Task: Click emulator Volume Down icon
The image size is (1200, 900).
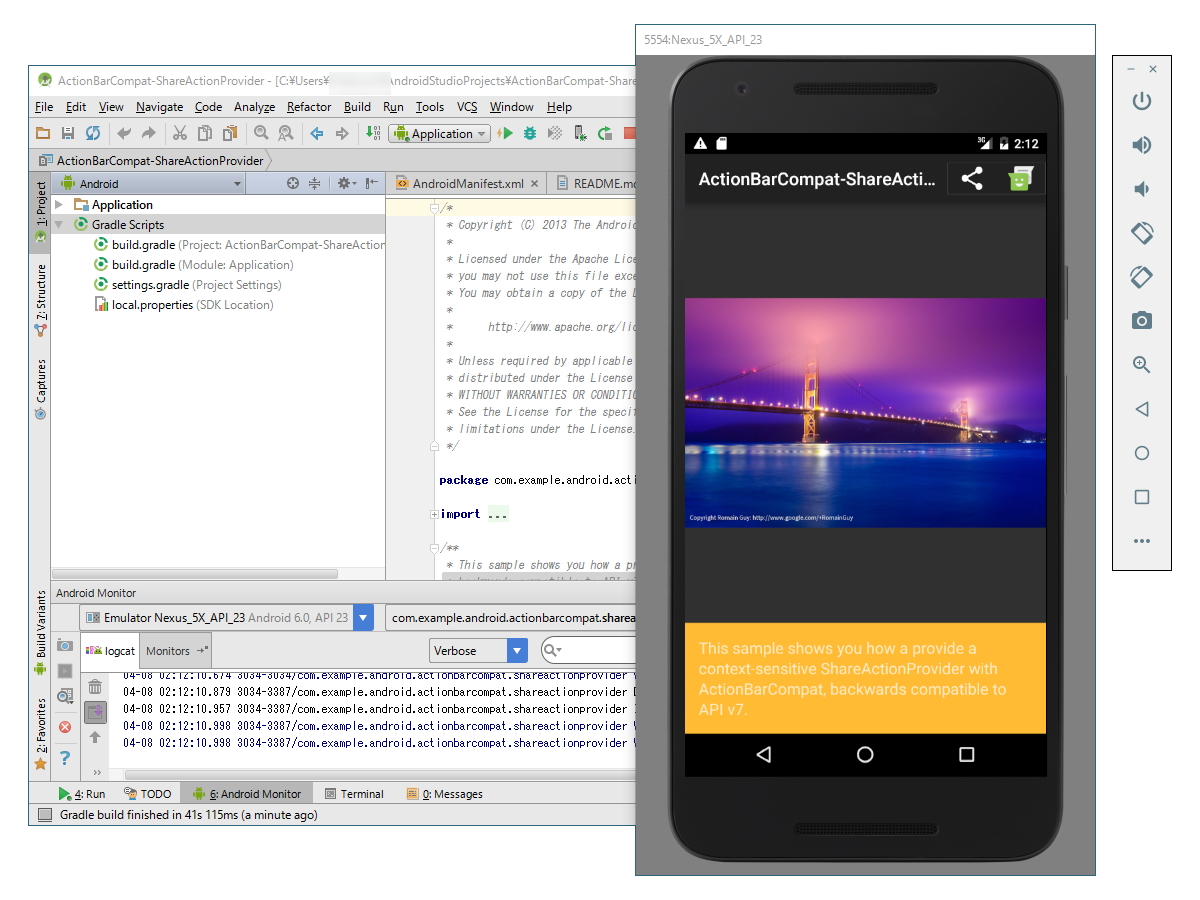Action: click(1141, 189)
